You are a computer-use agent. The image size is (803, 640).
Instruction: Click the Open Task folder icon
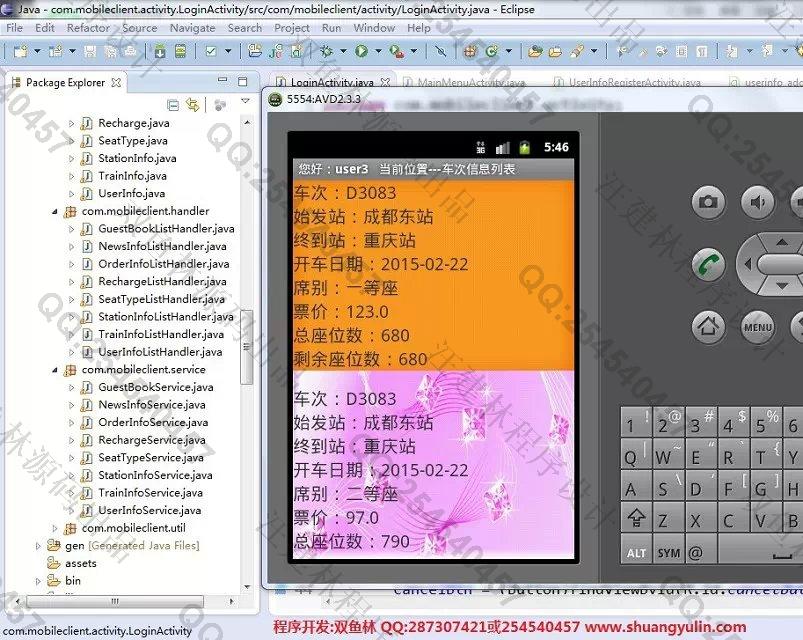[x=555, y=51]
